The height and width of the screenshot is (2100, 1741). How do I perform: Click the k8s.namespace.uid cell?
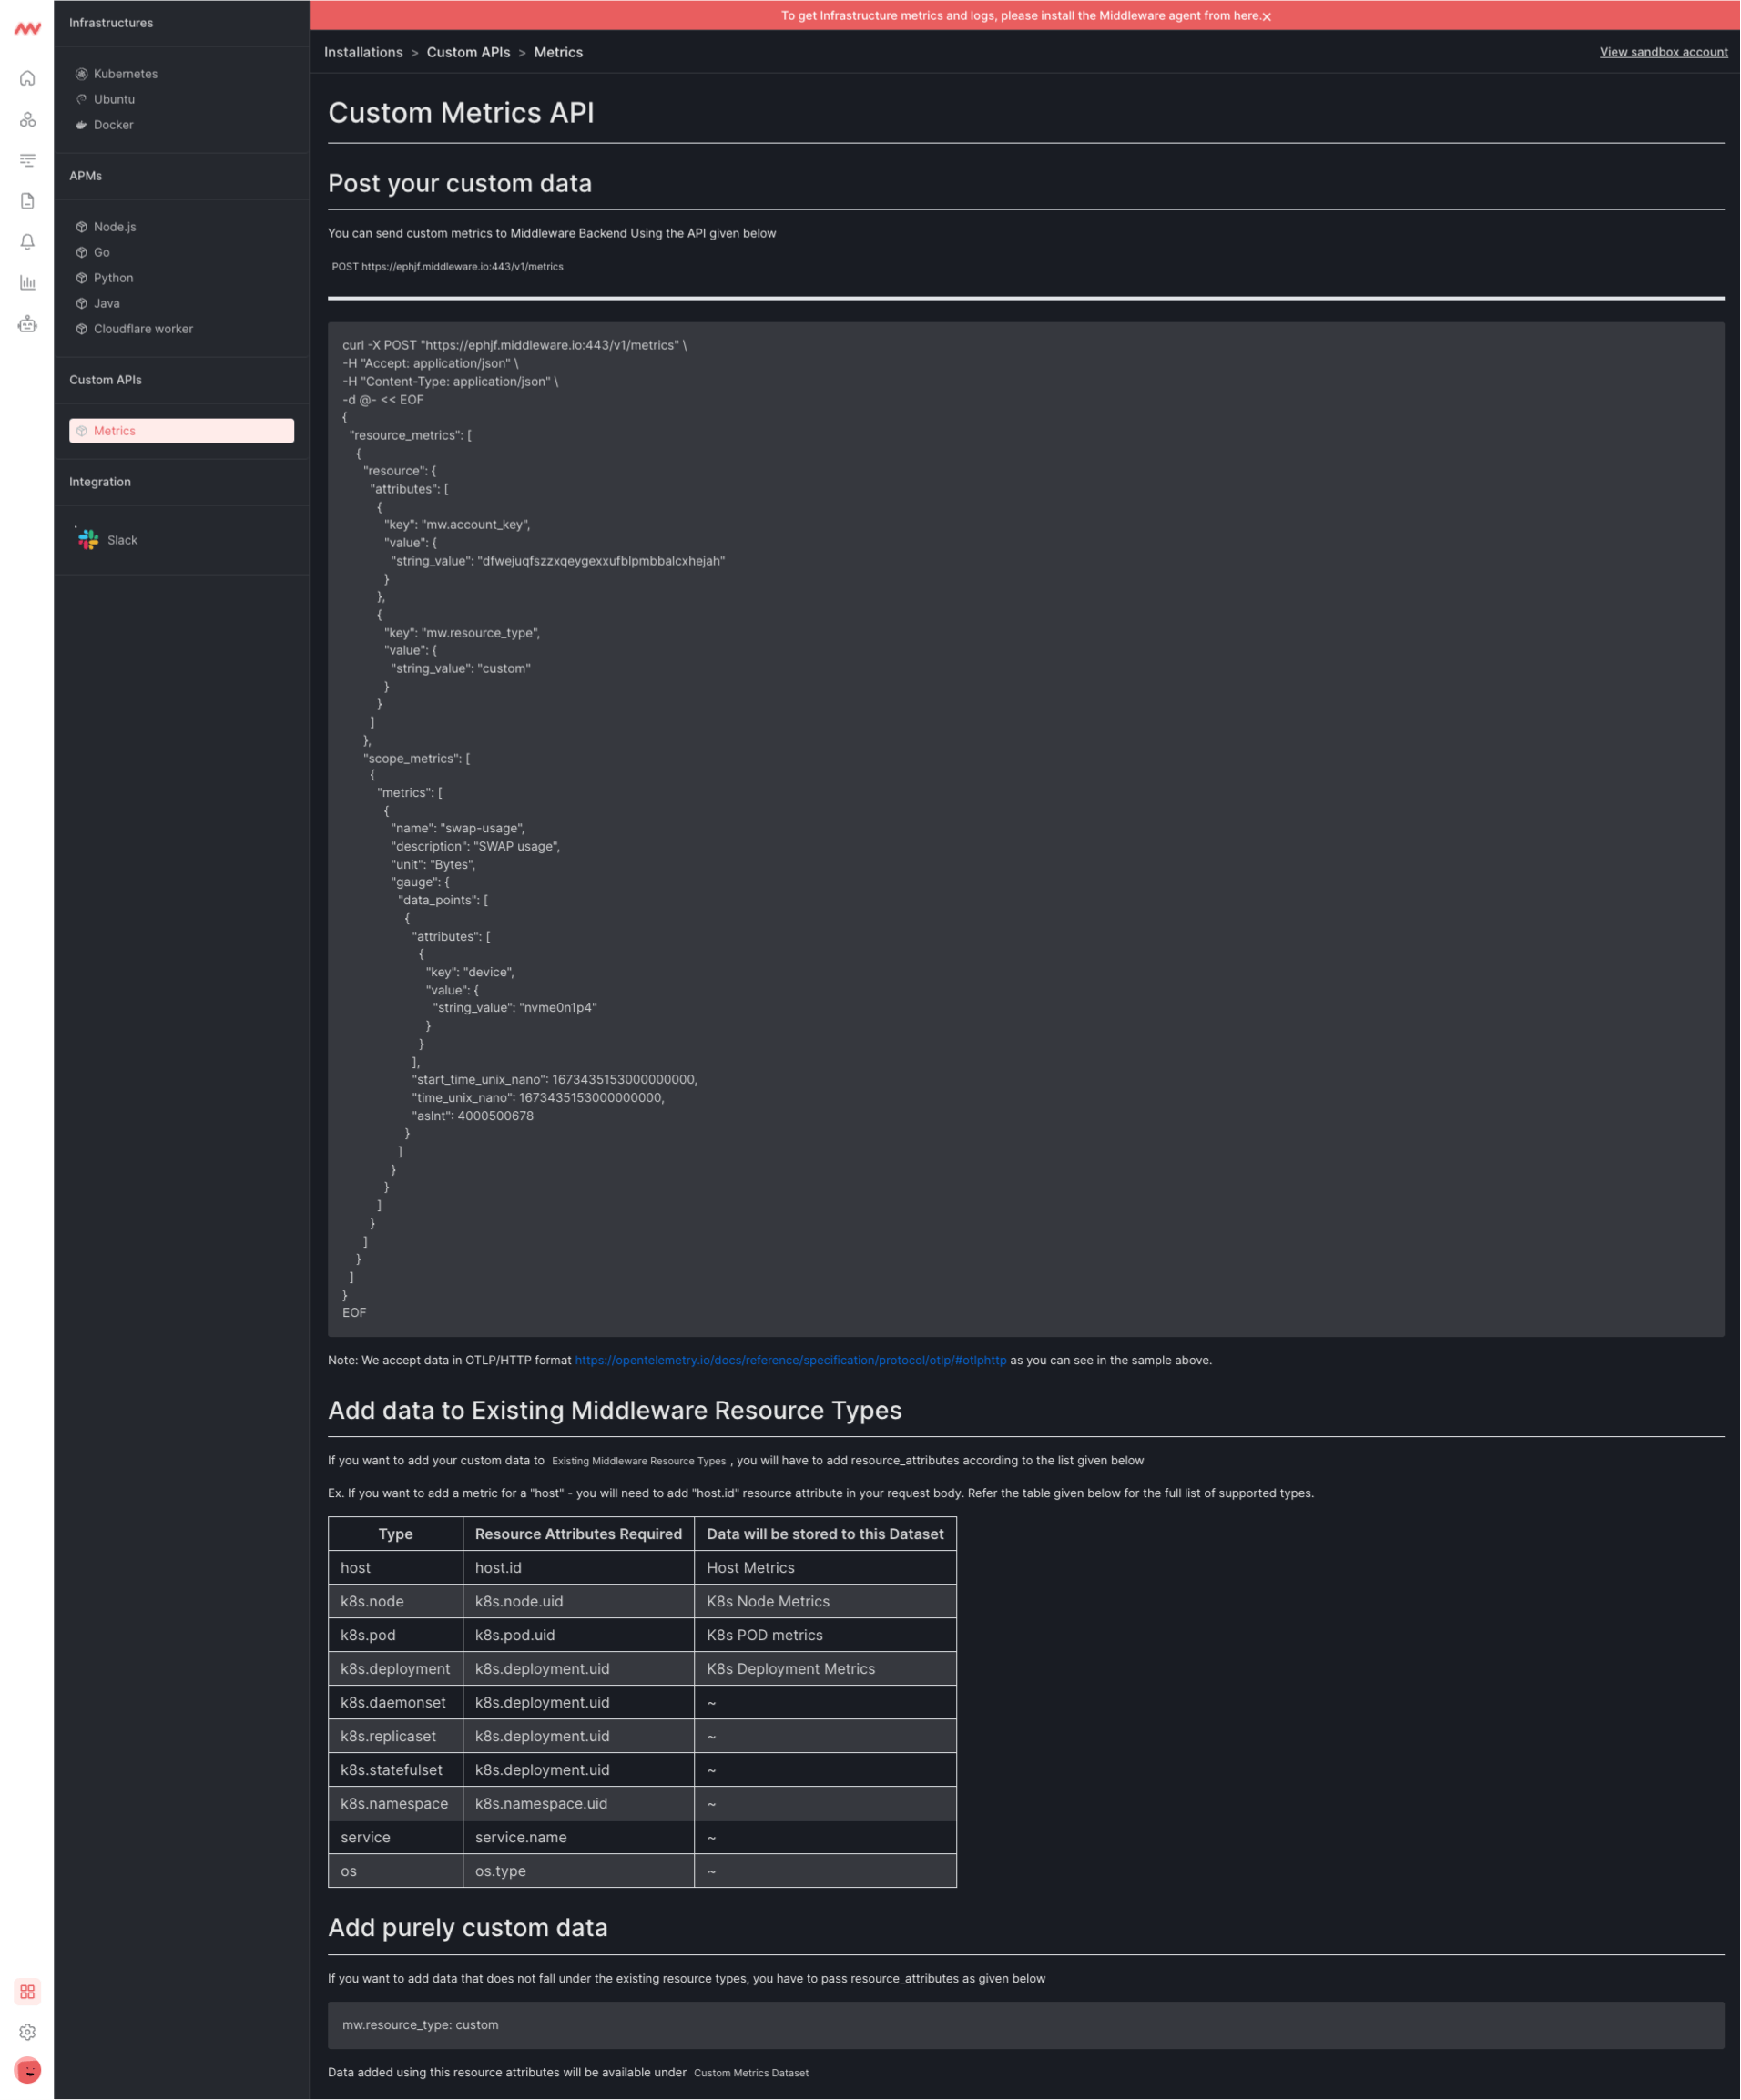click(578, 1803)
